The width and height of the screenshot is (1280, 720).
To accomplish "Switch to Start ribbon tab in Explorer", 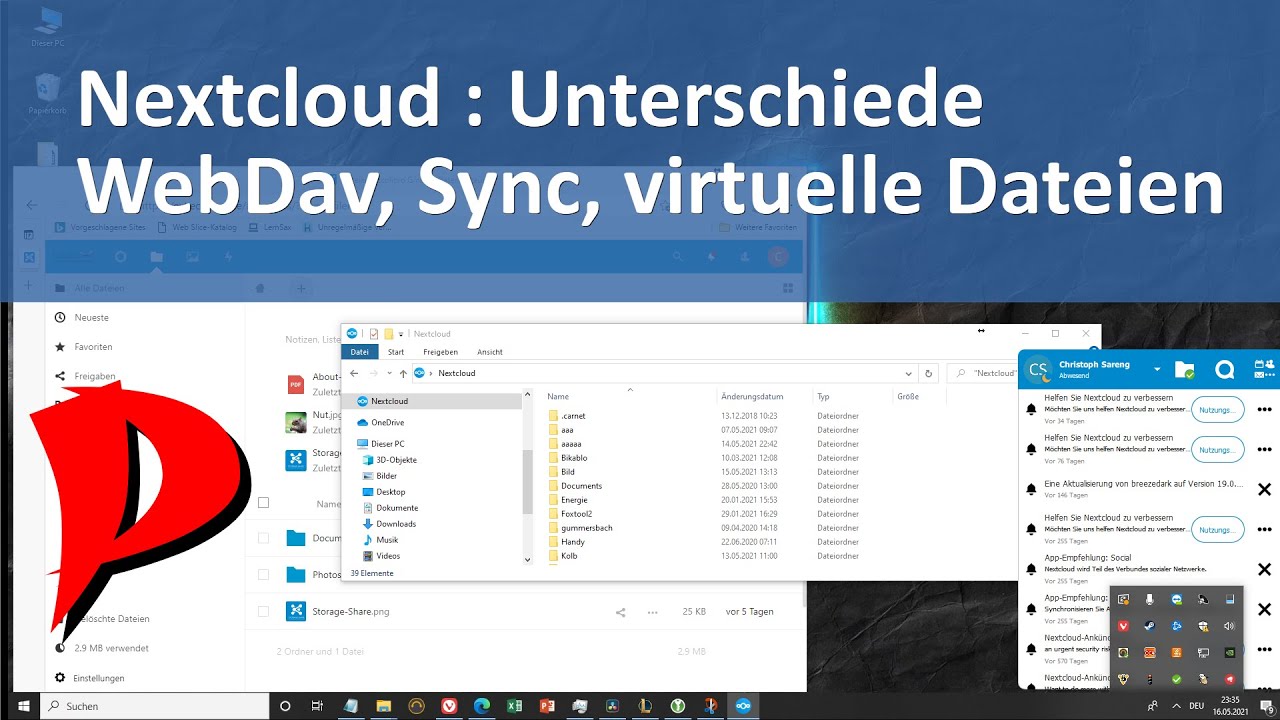I will point(396,352).
